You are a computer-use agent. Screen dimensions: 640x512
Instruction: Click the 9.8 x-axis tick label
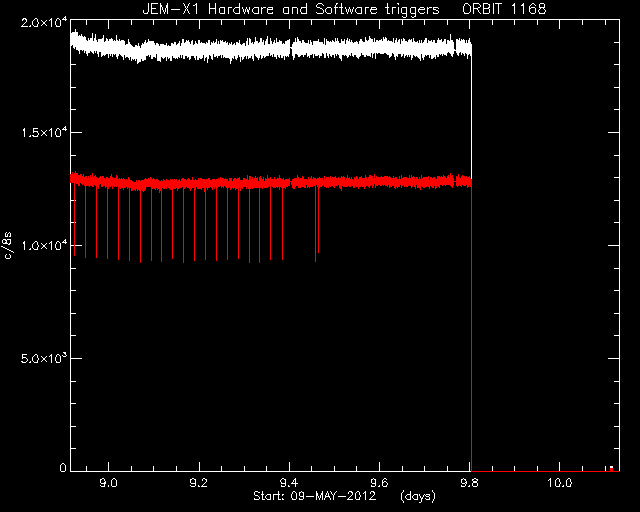[470, 483]
